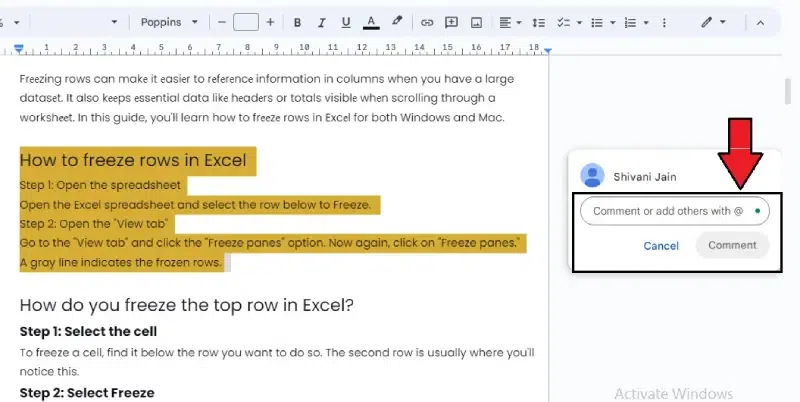This screenshot has height=402, width=800.
Task: Click line "A gray line indicates the frozen rows."
Action: click(121, 263)
